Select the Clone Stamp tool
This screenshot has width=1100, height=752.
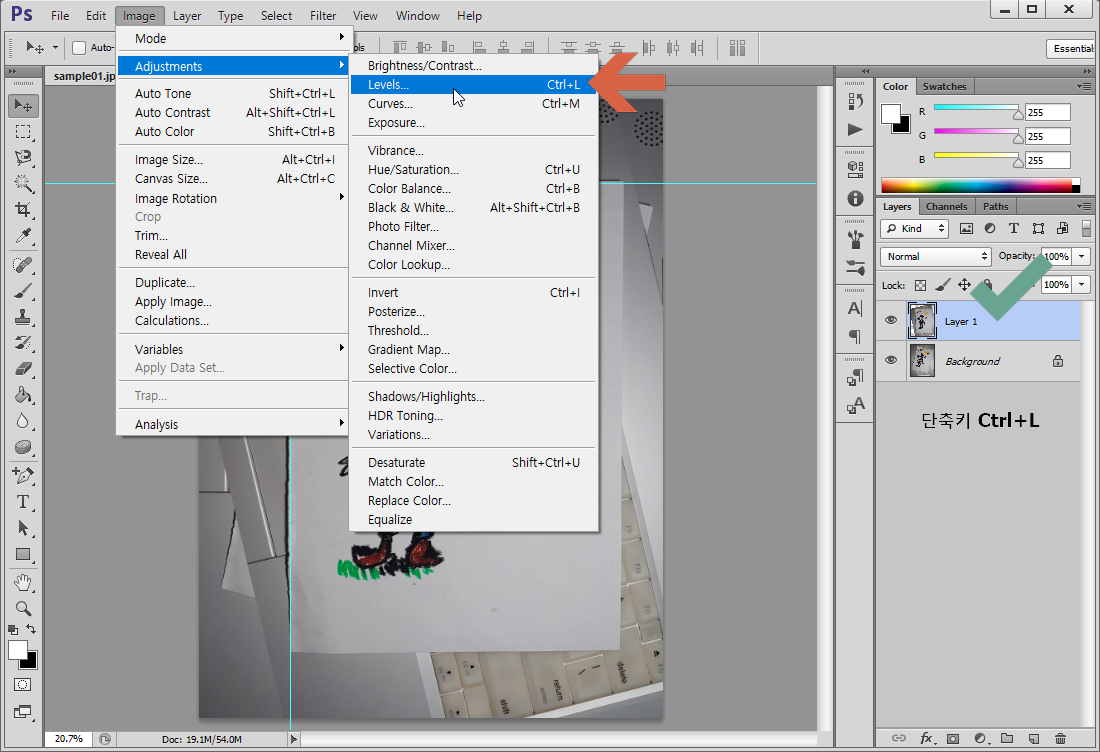tap(23, 317)
